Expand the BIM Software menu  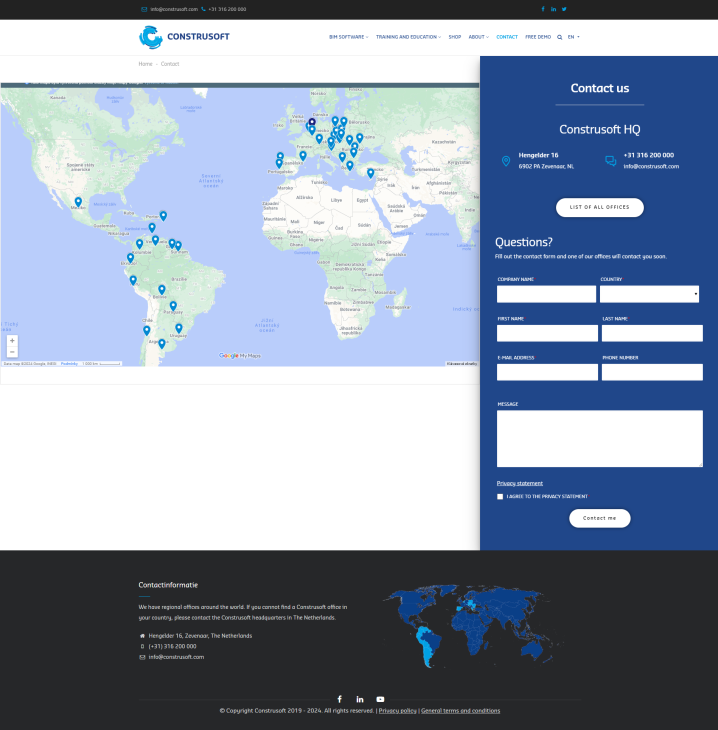tap(348, 37)
